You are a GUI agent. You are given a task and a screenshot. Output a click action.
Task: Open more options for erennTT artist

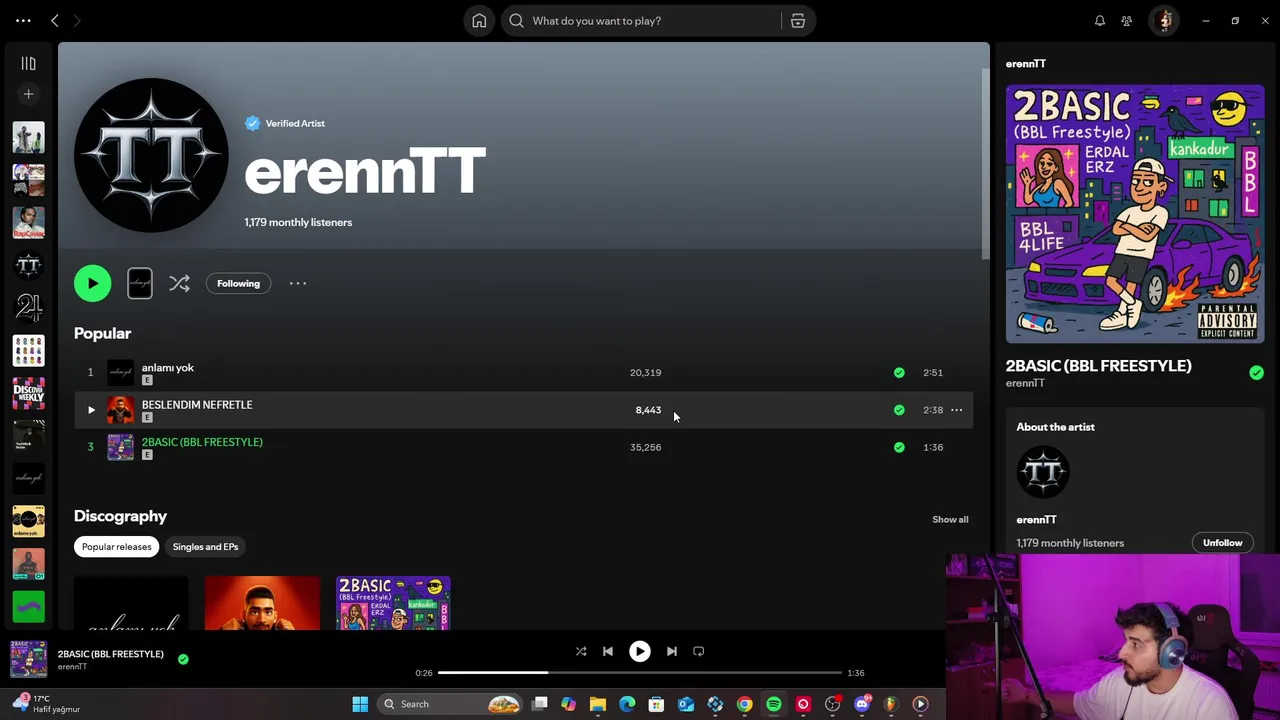point(298,283)
